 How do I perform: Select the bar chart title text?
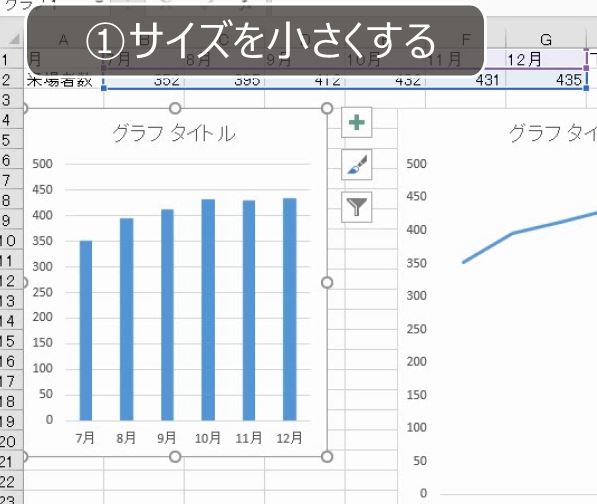174,134
